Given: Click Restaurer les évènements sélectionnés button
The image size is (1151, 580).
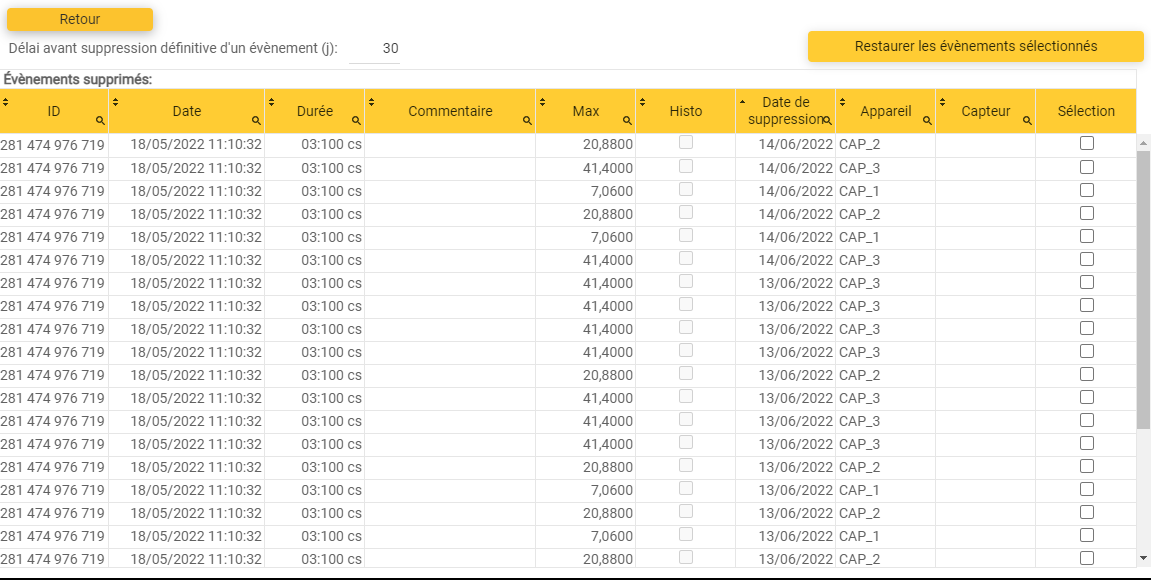Looking at the screenshot, I should (x=976, y=46).
